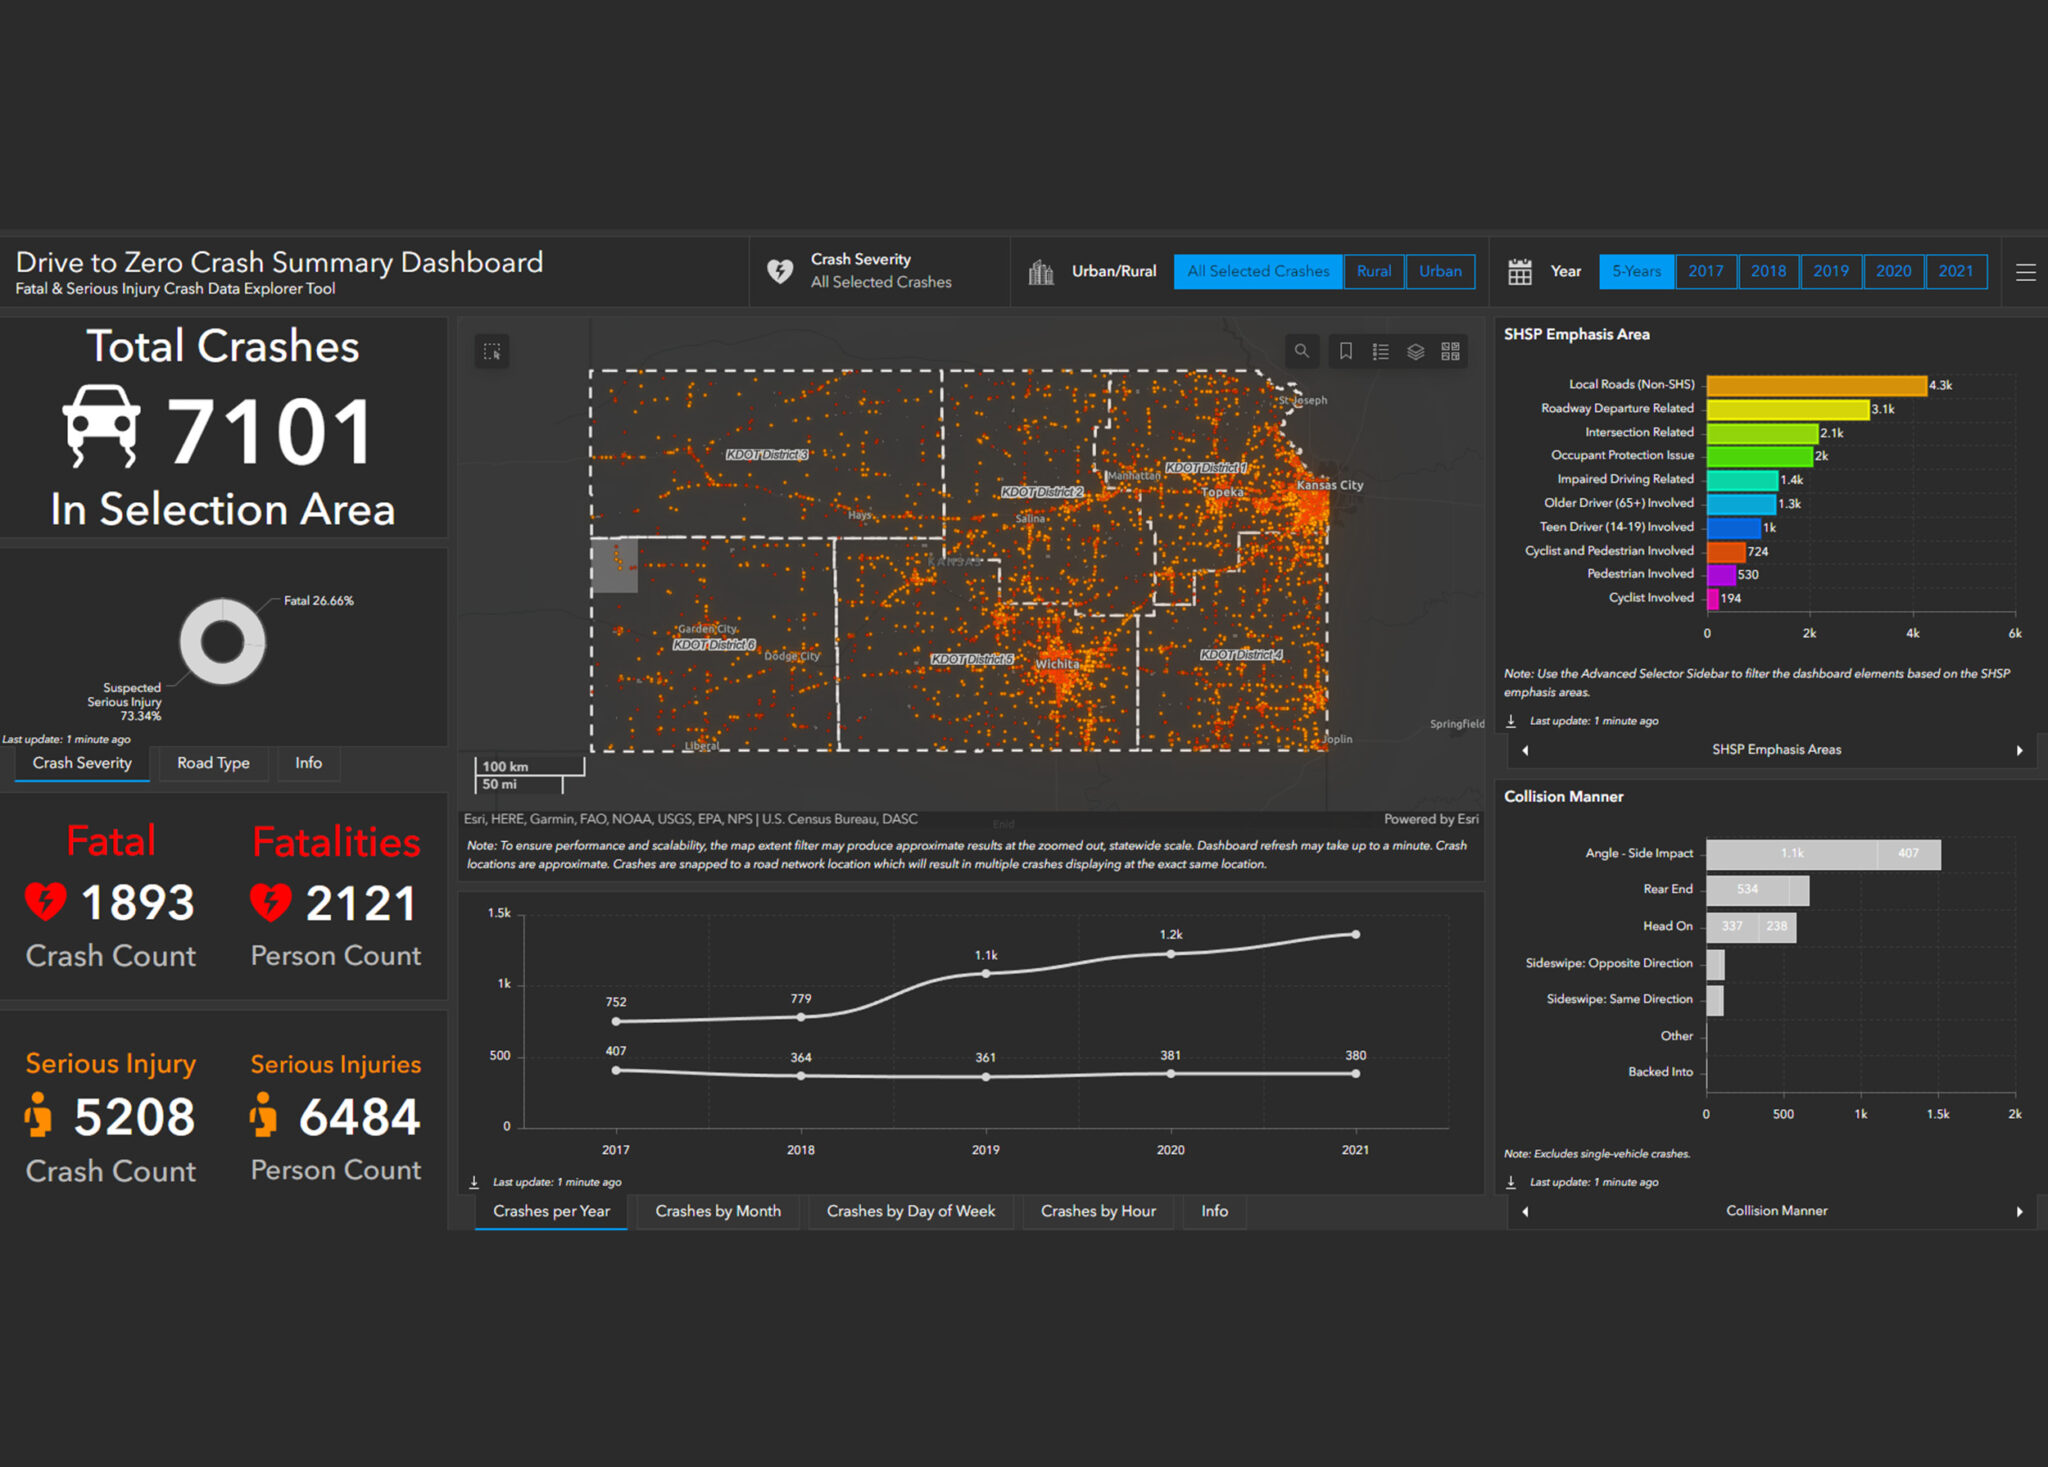Screen dimensions: 2048x1467
Task: Click the left arrow beside Collision Manner
Action: (1524, 1210)
